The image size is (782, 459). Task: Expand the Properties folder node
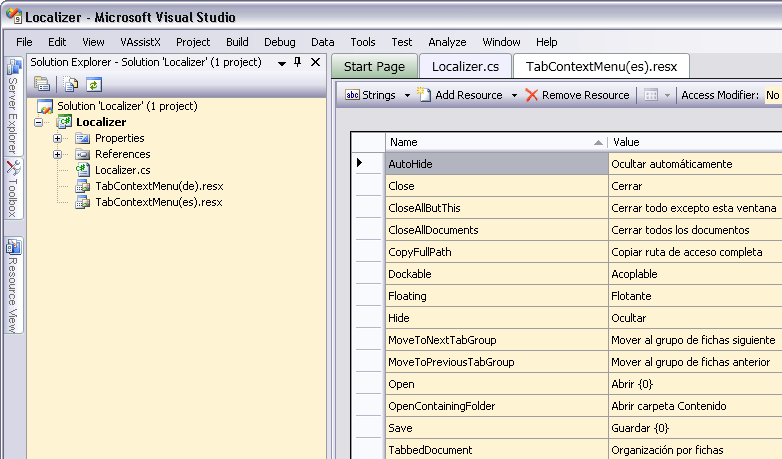coord(58,138)
